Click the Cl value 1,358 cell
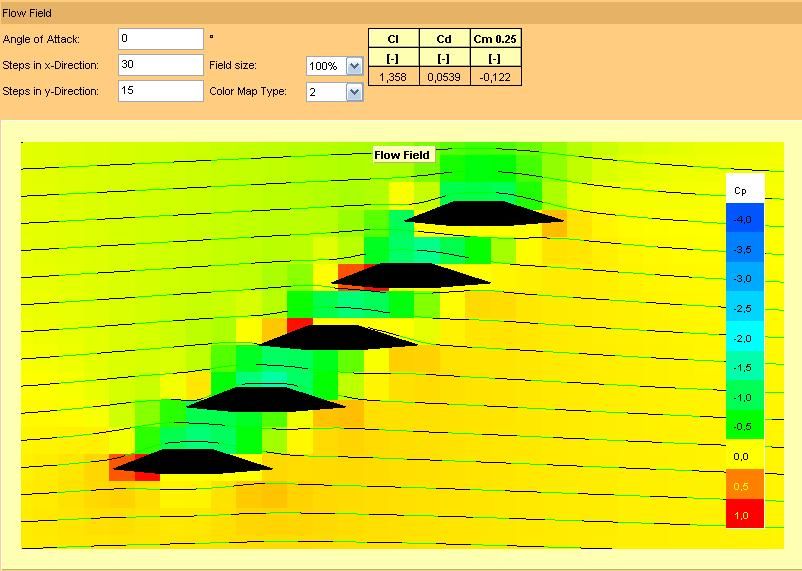The height and width of the screenshot is (571, 802). (393, 77)
